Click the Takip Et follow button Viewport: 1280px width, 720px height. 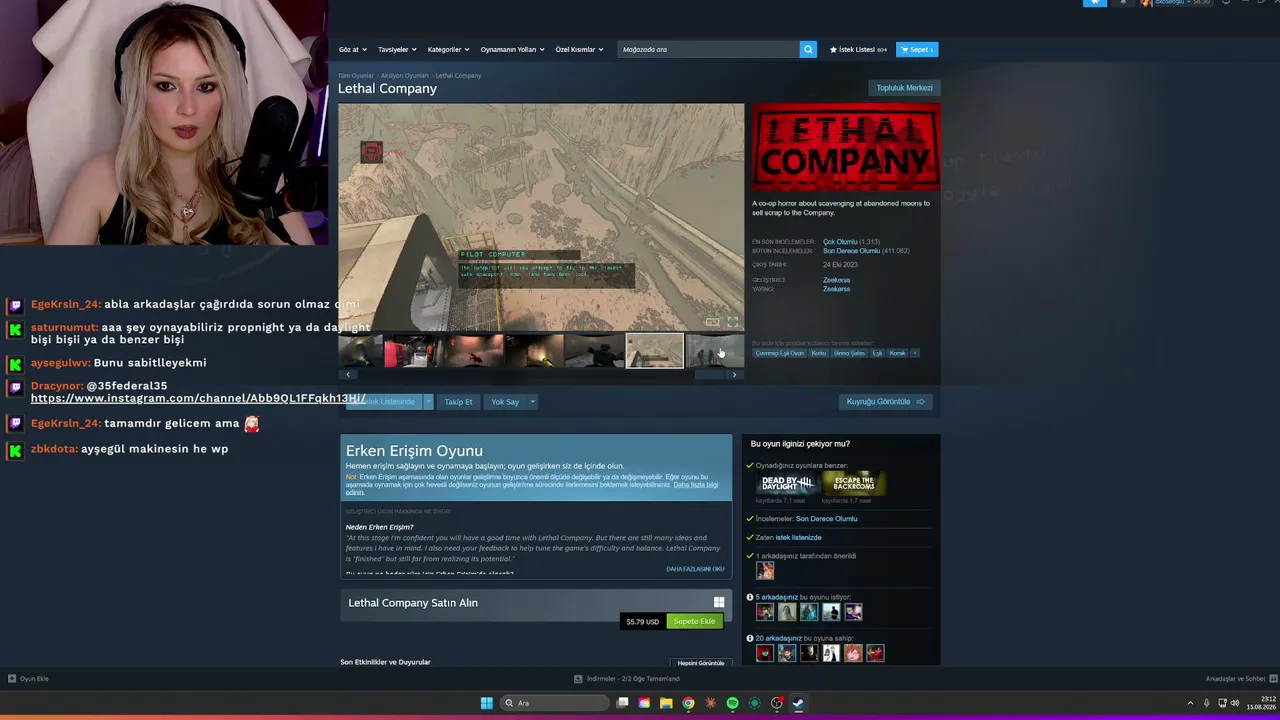[x=458, y=402]
